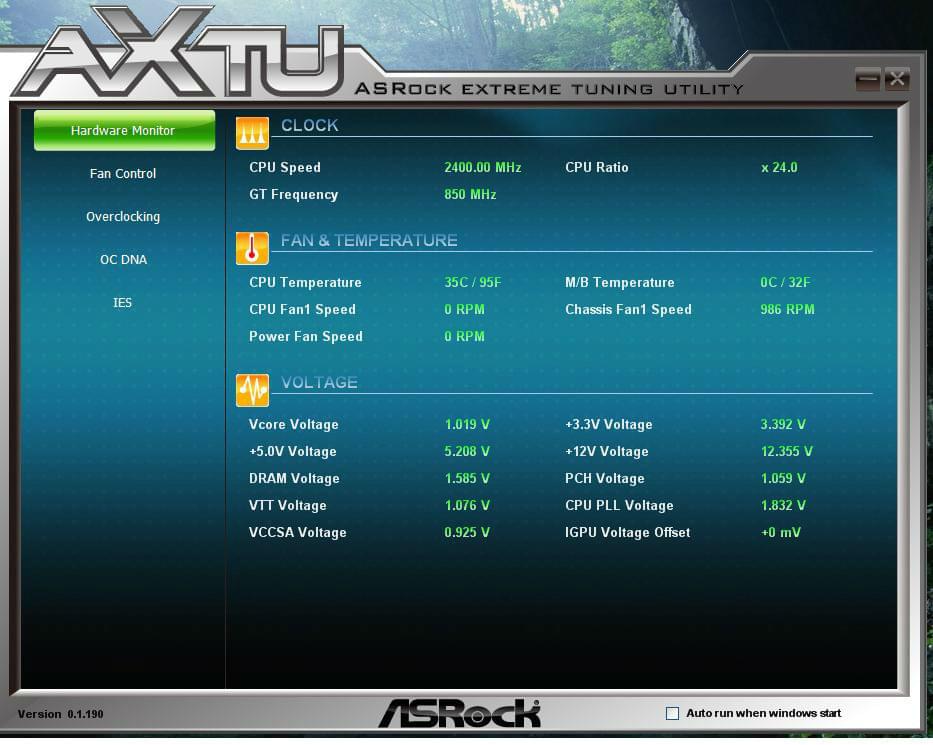Click the IGPU Voltage Offset label

628,533
